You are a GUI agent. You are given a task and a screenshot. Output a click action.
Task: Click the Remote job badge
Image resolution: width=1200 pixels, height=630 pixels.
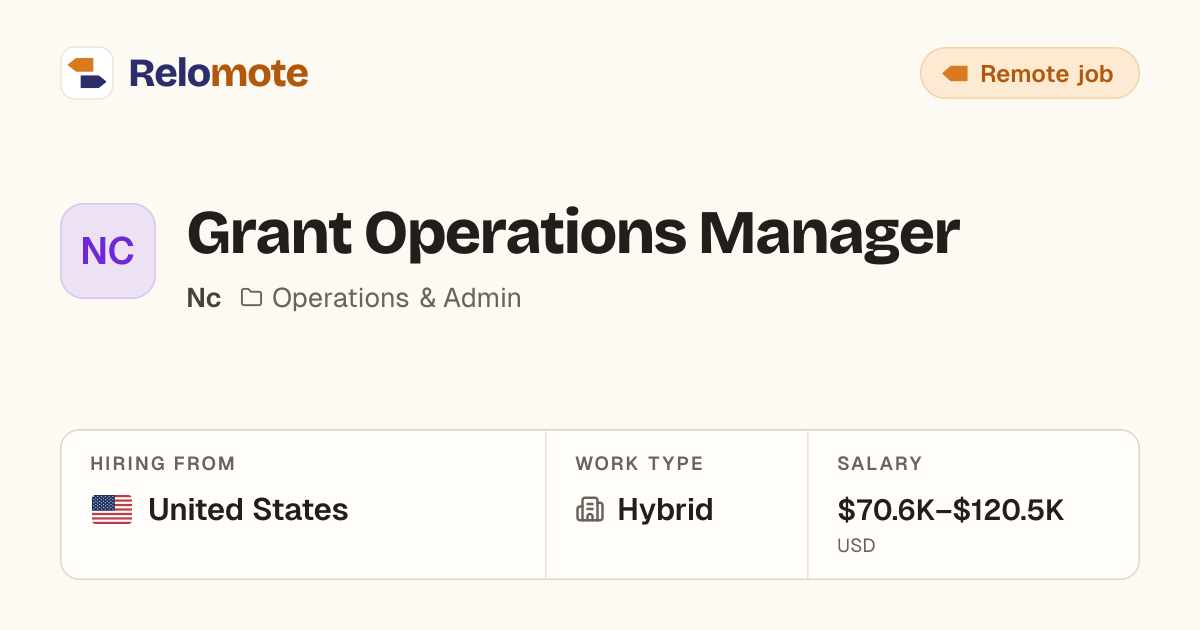(x=1029, y=73)
